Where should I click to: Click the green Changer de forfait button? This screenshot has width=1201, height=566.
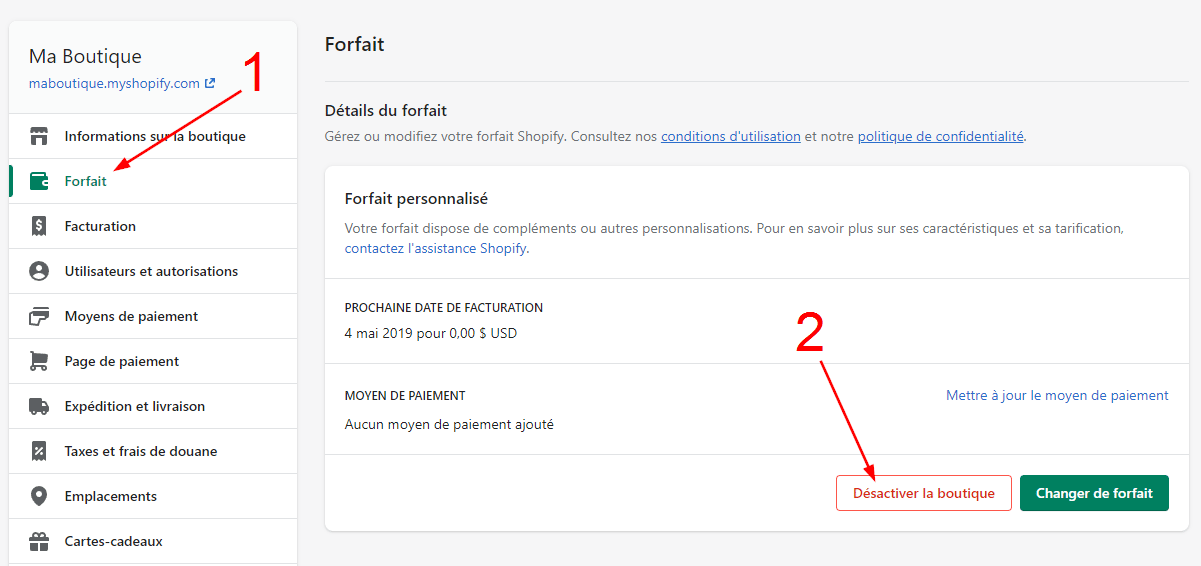pos(1094,493)
